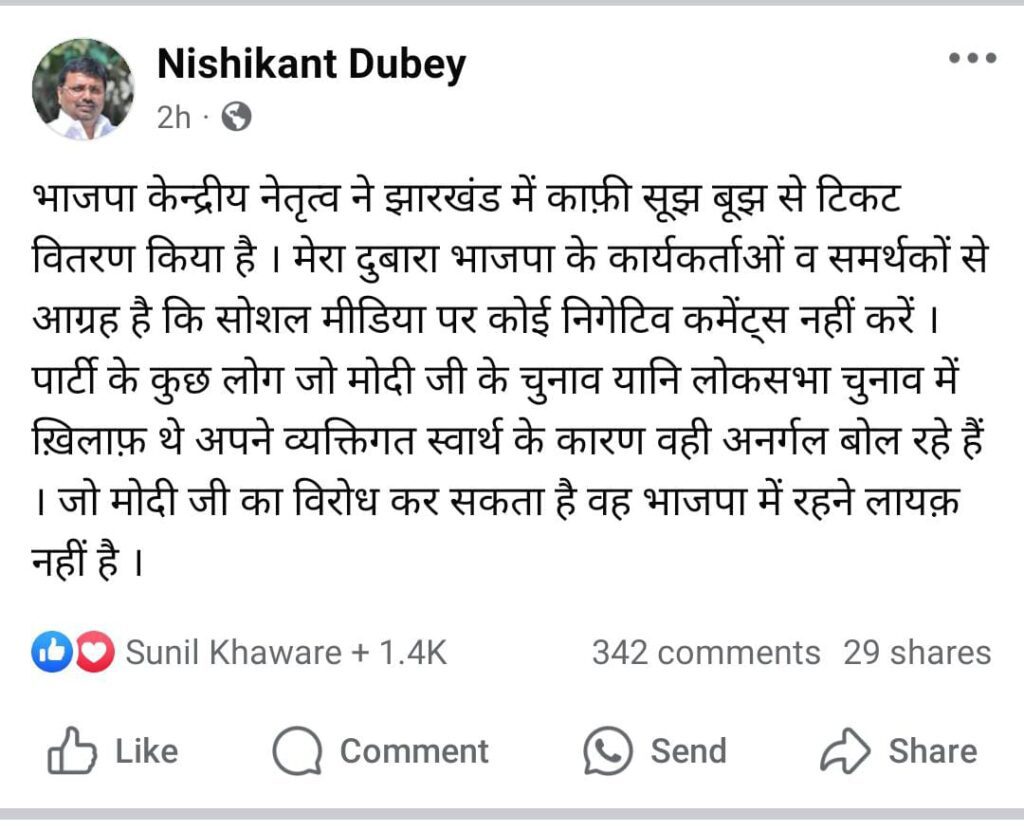Open the three-dot post options menu
This screenshot has width=1024, height=831.
(x=972, y=59)
